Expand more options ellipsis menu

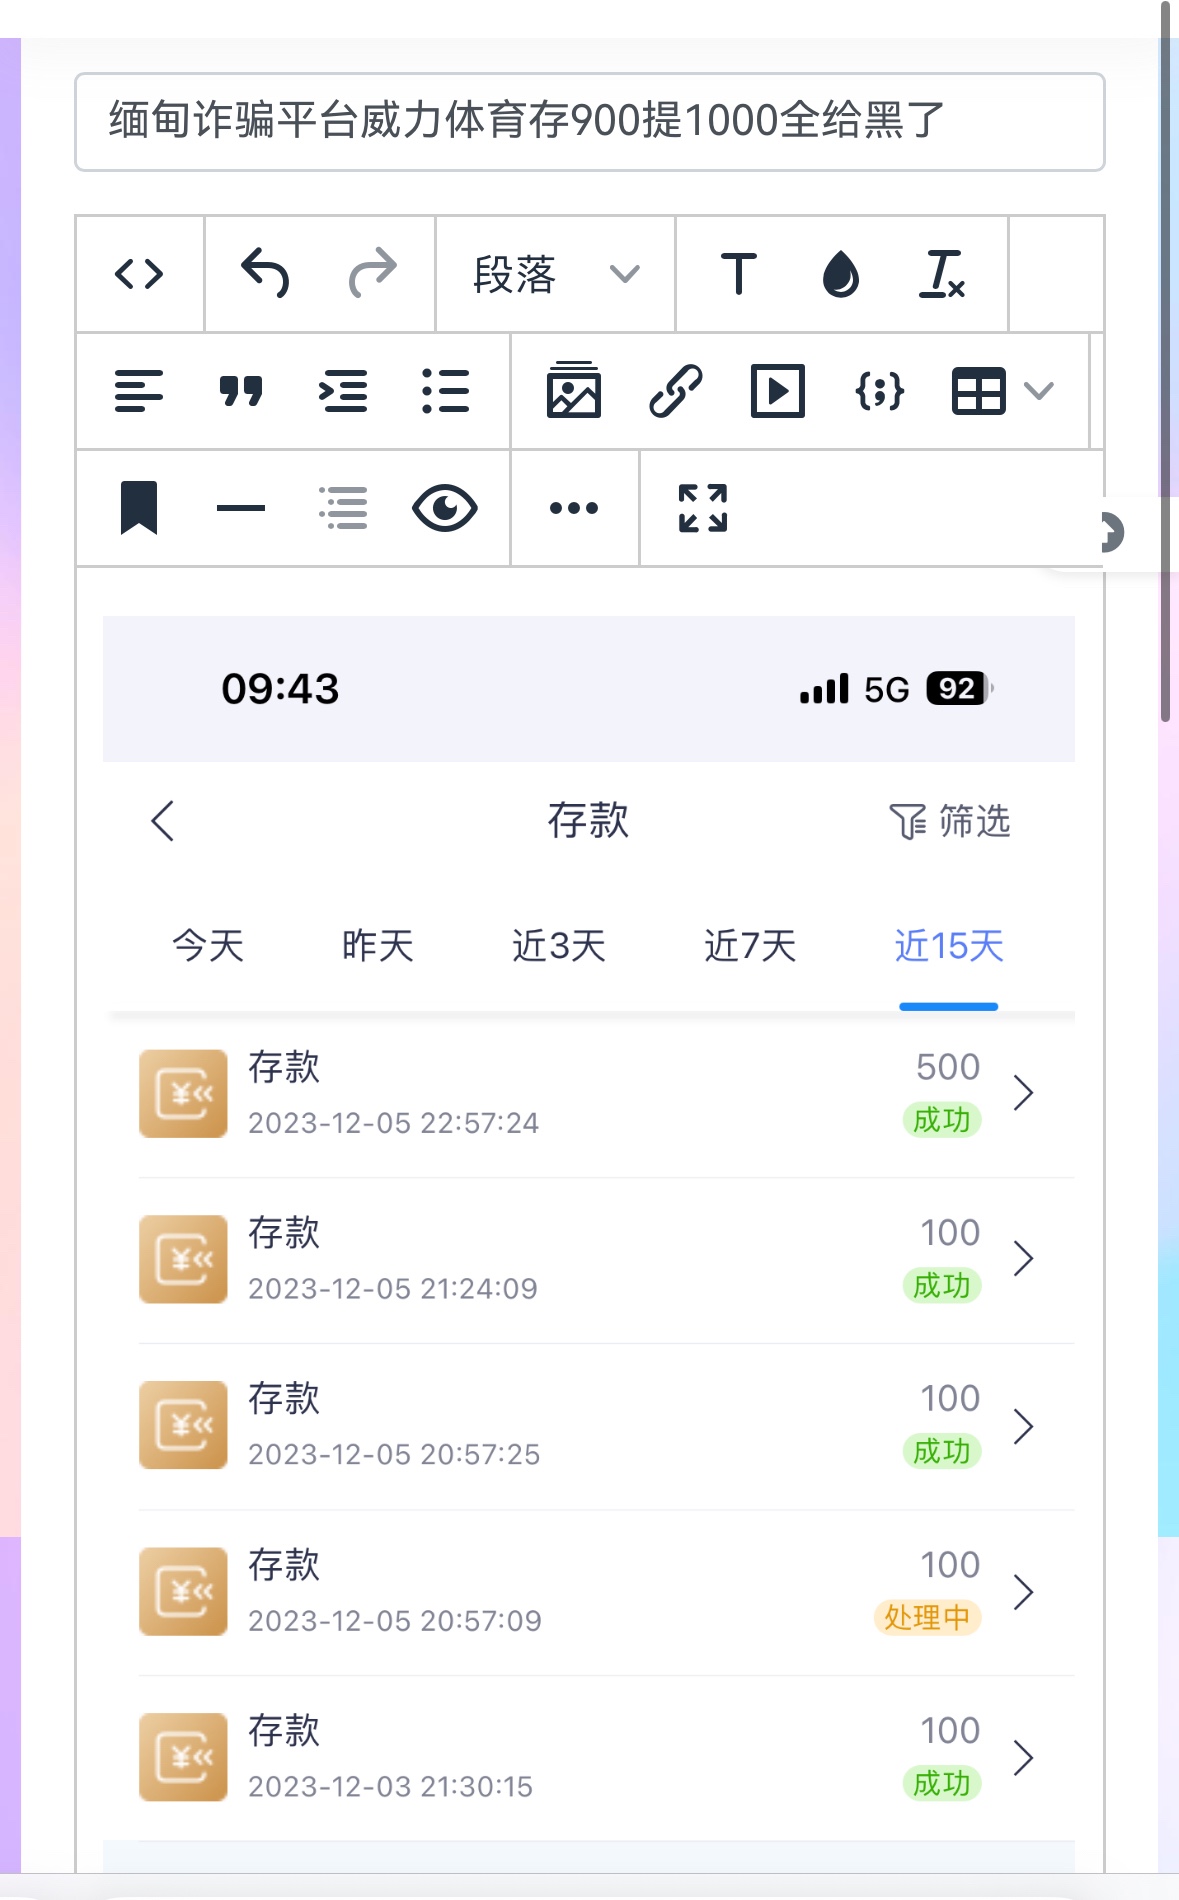pyautogui.click(x=574, y=508)
